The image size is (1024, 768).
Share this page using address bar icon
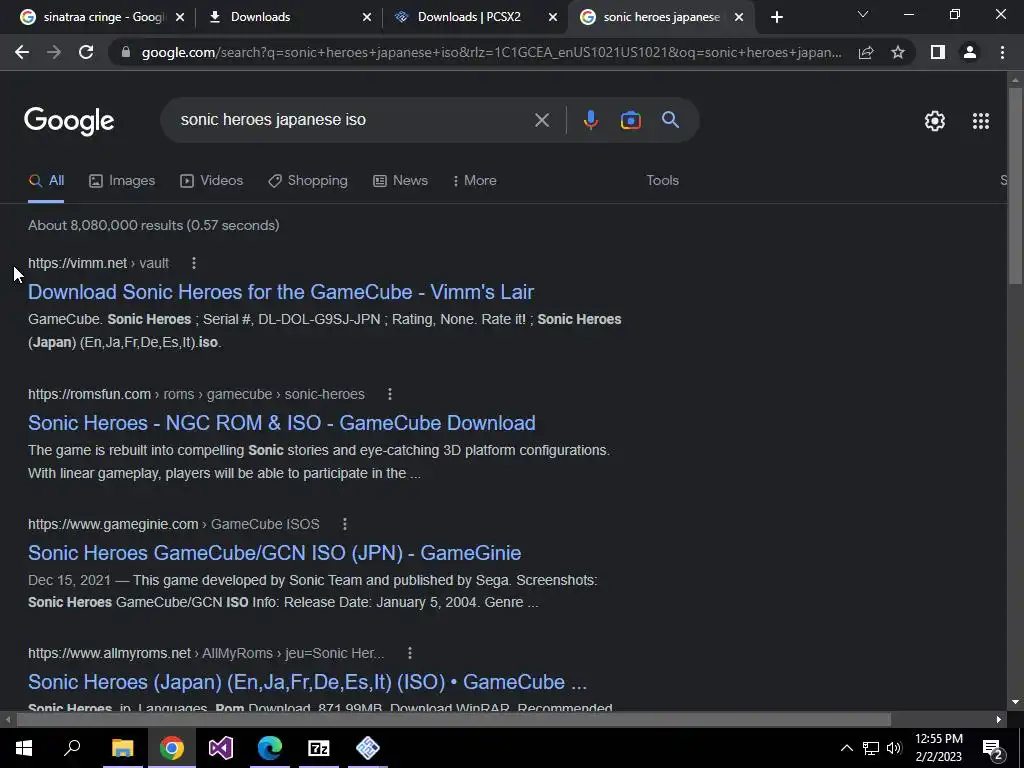click(x=866, y=52)
